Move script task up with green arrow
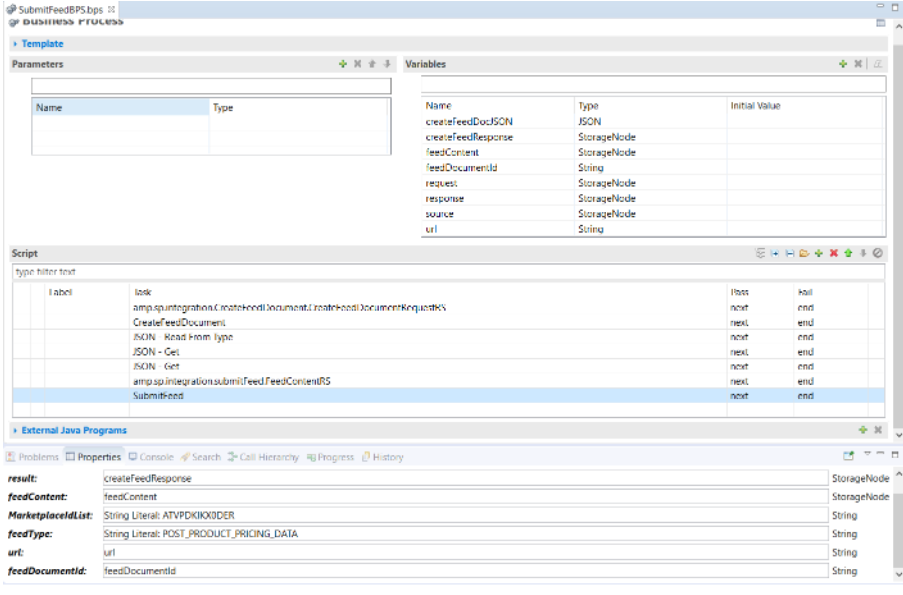Screen dimensions: 903x595 (x=848, y=253)
